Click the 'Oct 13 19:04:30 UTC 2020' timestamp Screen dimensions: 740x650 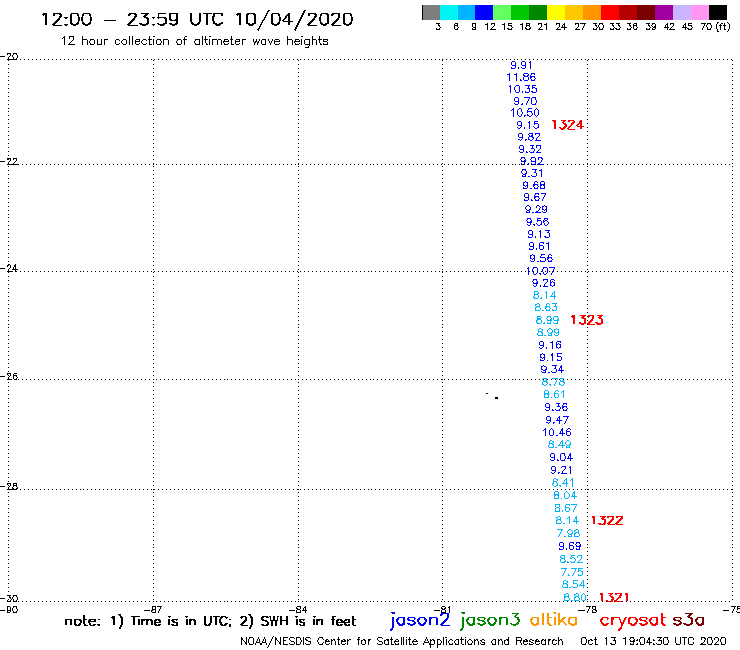[x=653, y=642]
